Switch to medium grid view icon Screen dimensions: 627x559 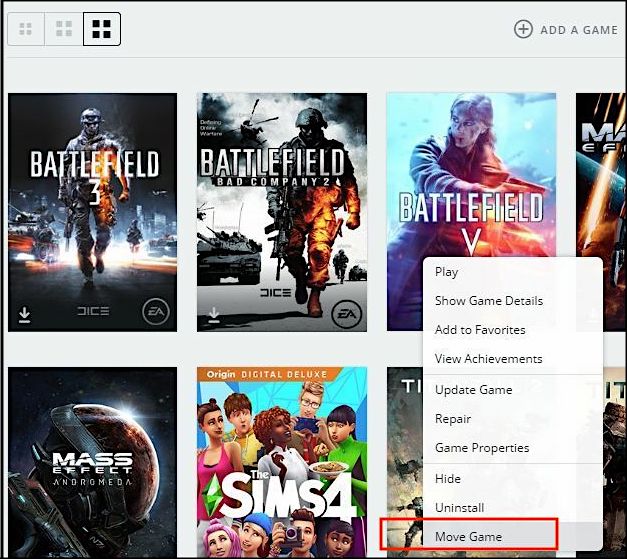pos(64,29)
